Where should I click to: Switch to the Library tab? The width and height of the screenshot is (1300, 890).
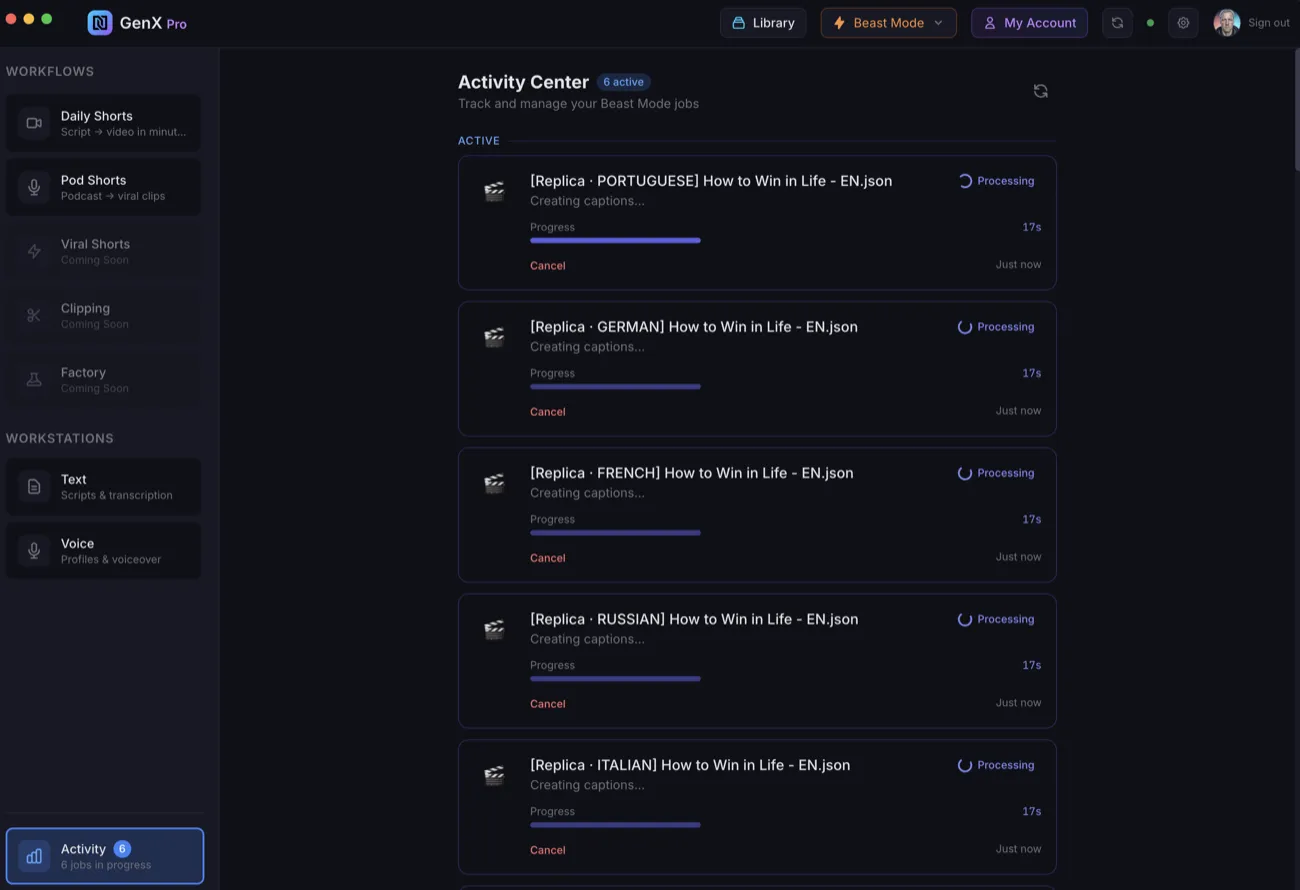click(x=763, y=22)
